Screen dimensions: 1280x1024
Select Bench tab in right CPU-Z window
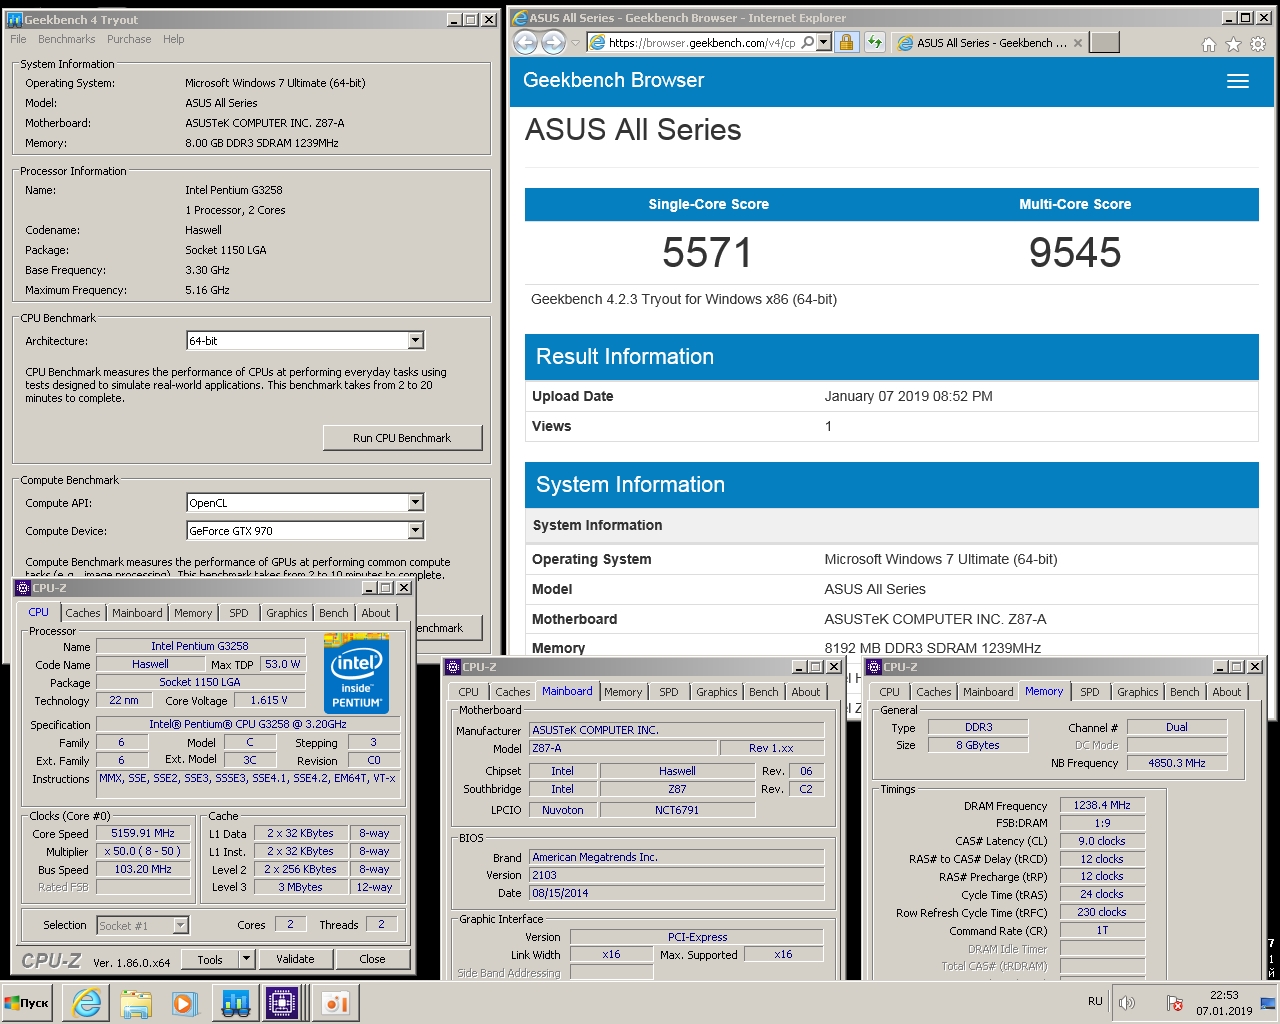point(1185,692)
